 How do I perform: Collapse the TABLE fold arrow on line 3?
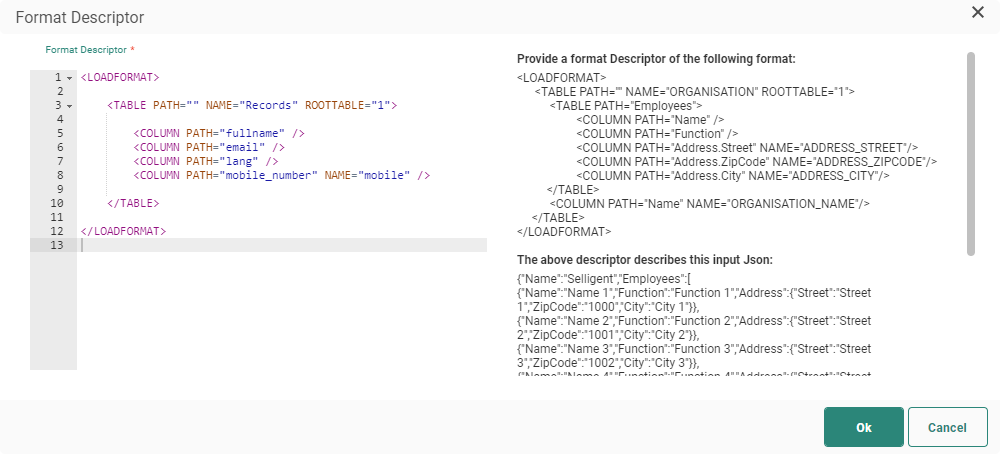click(x=70, y=105)
